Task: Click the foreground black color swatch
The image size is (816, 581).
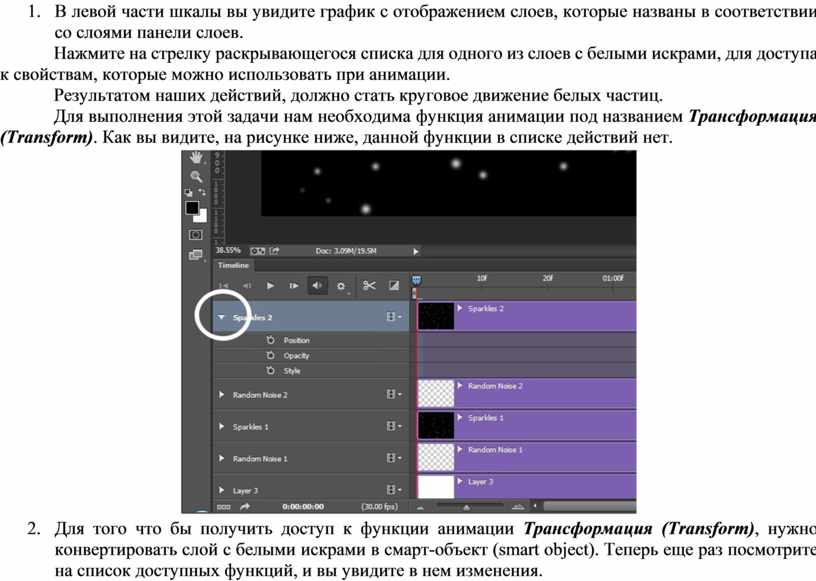Action: click(x=192, y=208)
